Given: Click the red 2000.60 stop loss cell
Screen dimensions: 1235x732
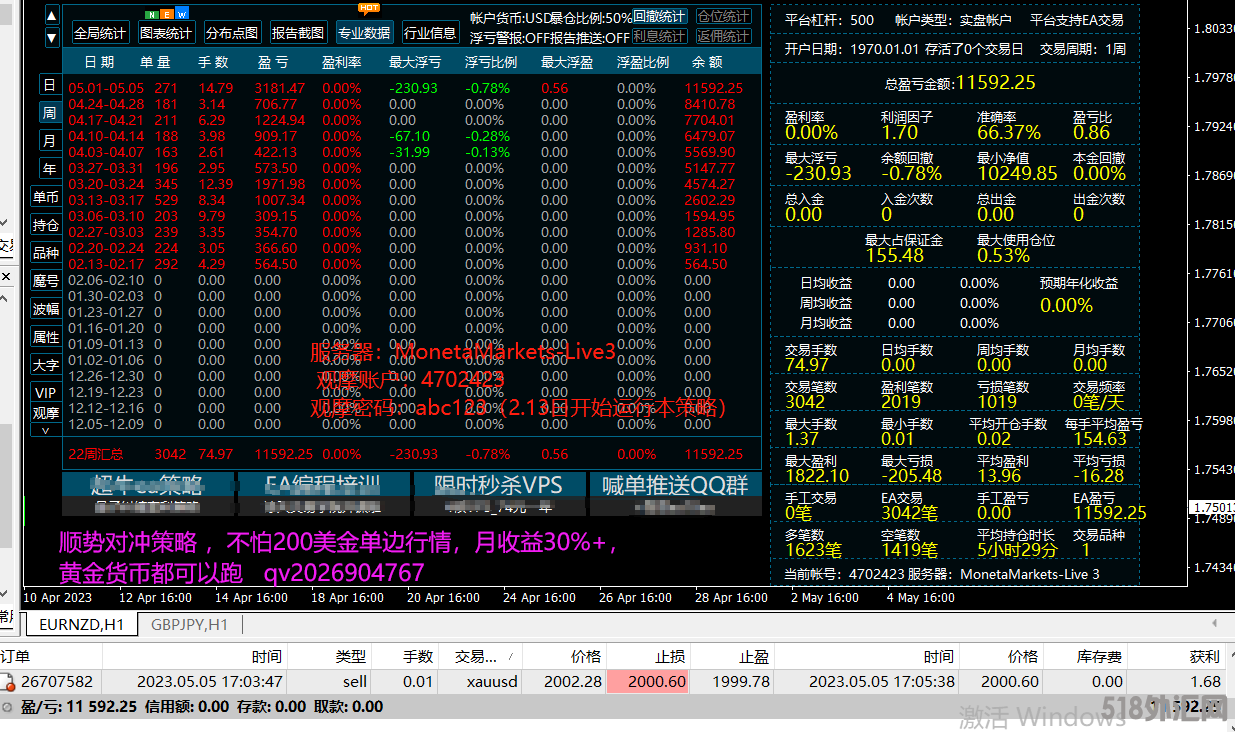Looking at the screenshot, I should (648, 682).
